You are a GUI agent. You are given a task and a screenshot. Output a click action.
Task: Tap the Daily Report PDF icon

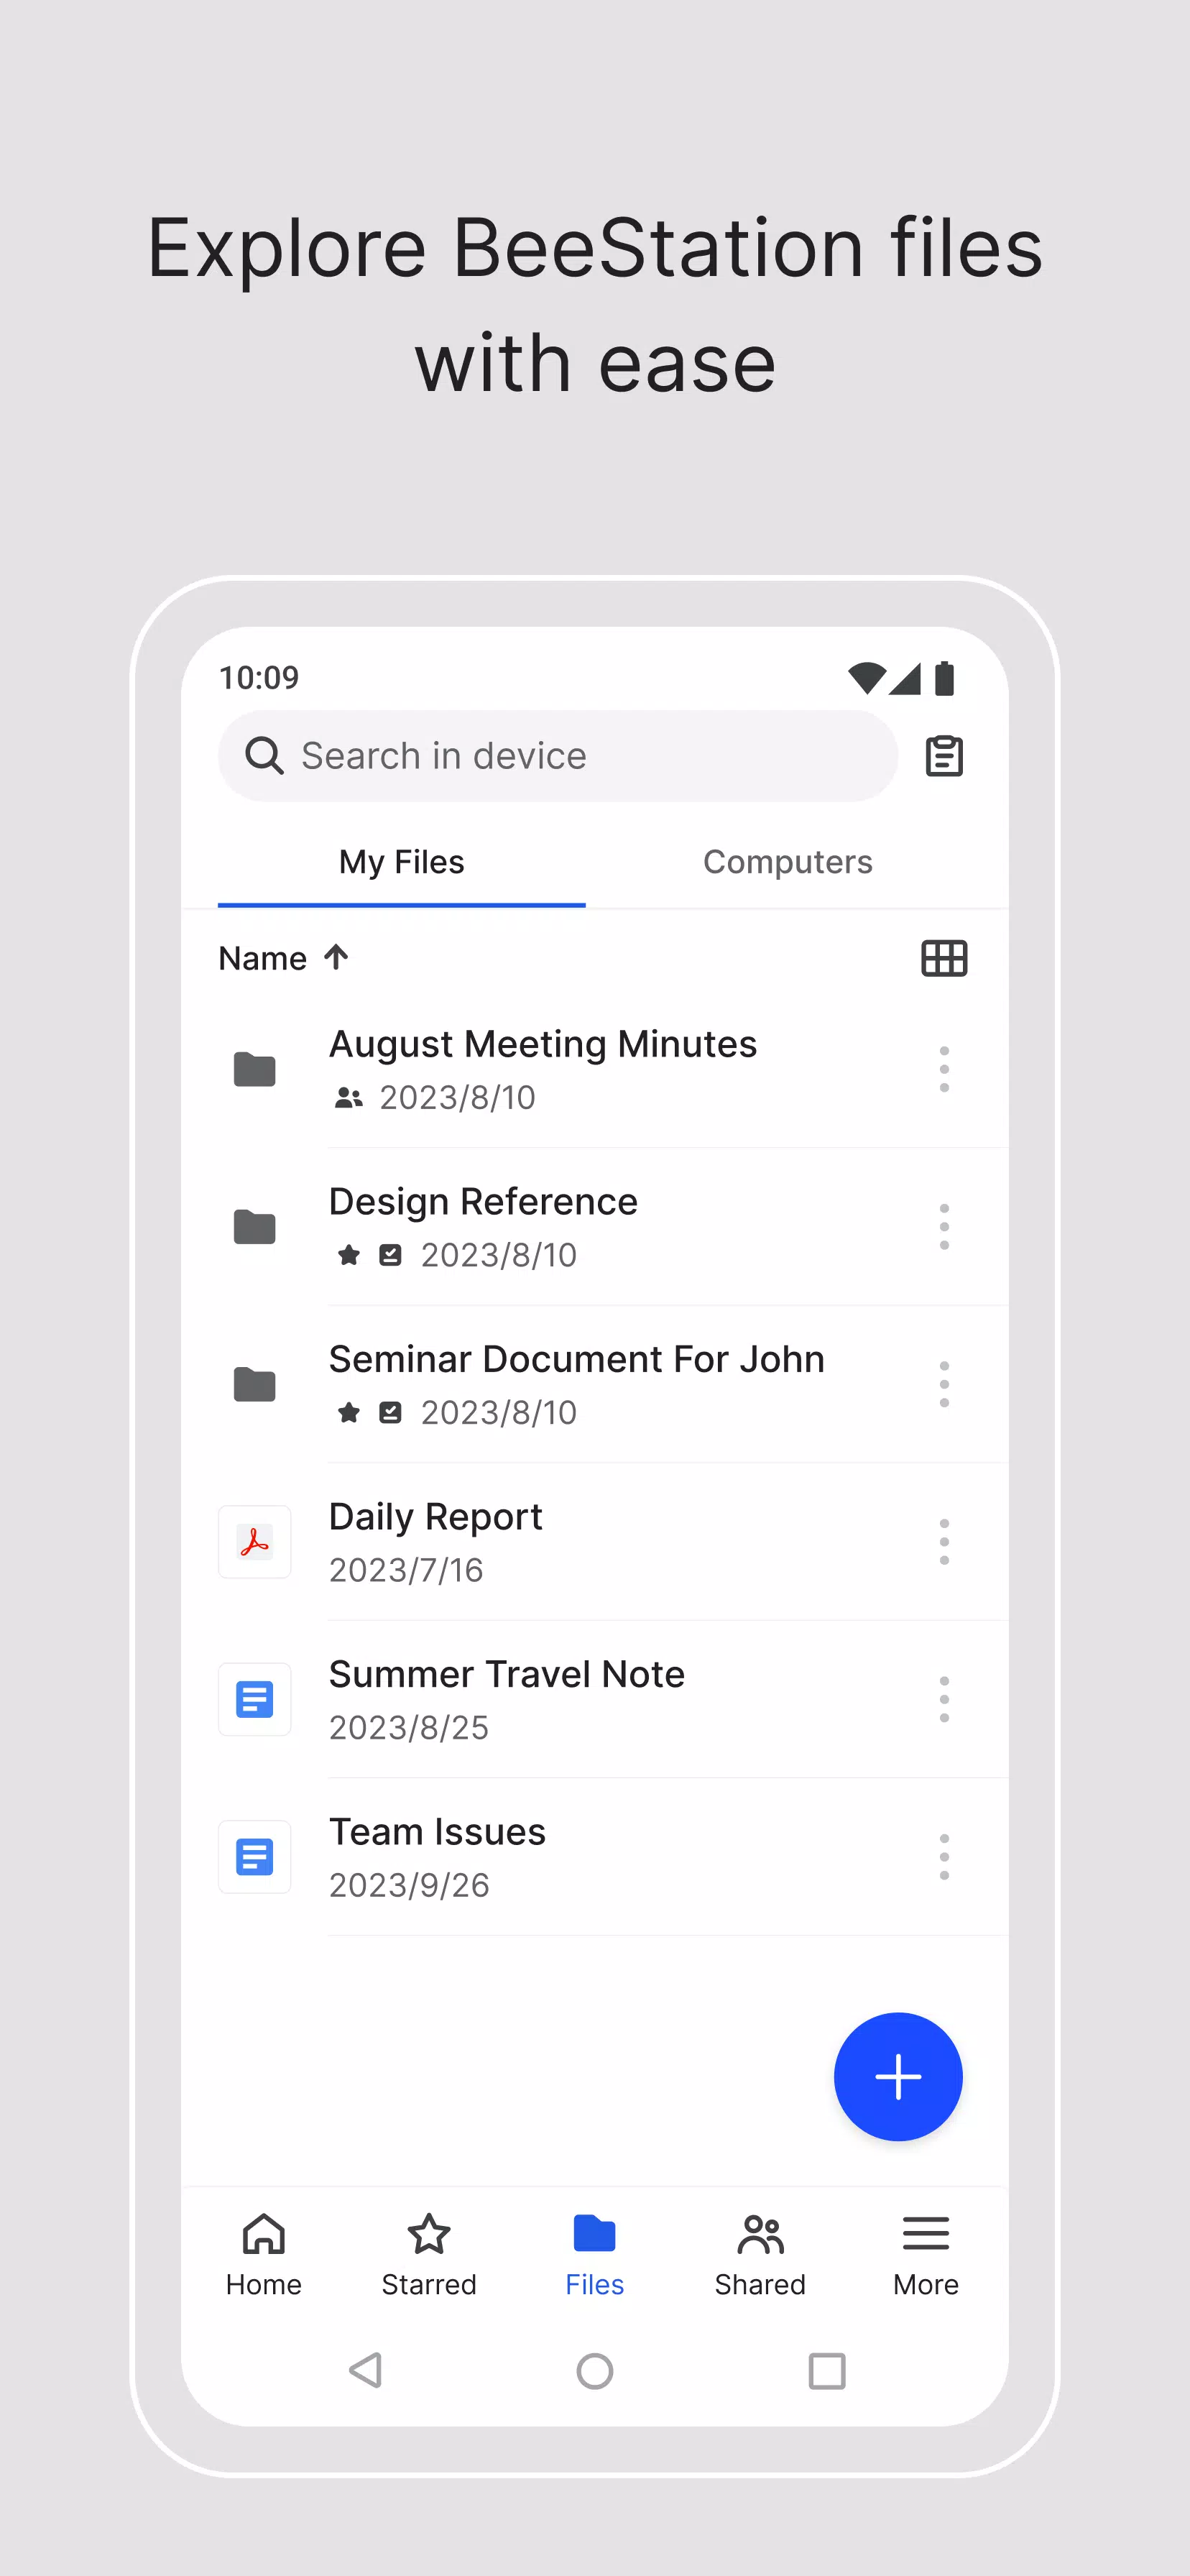[x=255, y=1542]
